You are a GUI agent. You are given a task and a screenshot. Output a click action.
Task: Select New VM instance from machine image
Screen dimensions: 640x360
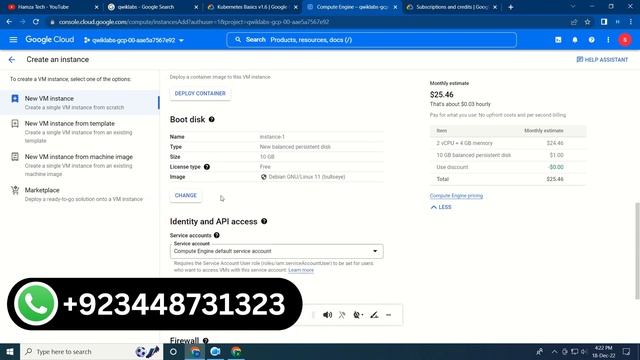pyautogui.click(x=80, y=165)
